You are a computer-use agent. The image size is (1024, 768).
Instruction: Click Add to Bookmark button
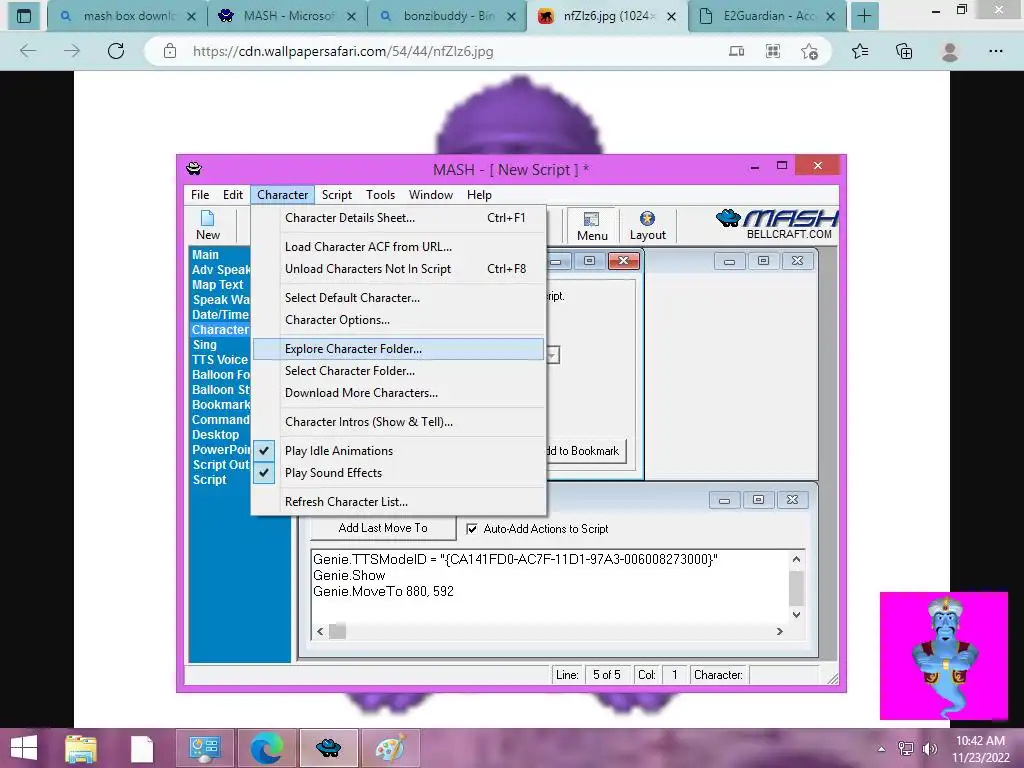click(586, 451)
